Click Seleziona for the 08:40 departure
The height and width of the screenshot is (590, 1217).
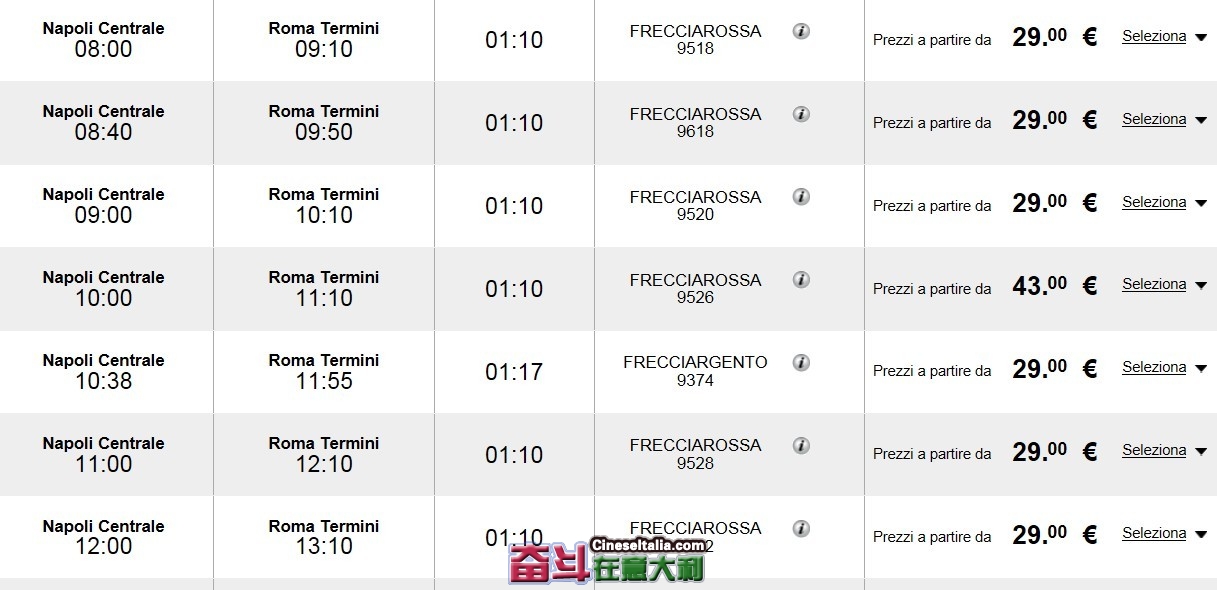pyautogui.click(x=1154, y=119)
